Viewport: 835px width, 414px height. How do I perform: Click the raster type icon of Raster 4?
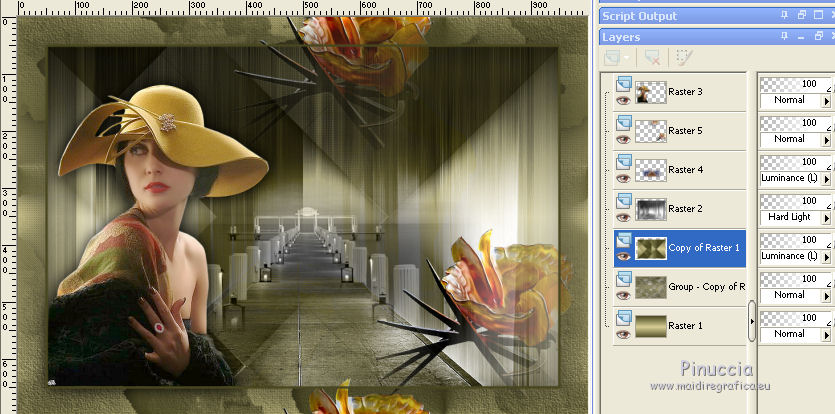[x=624, y=162]
